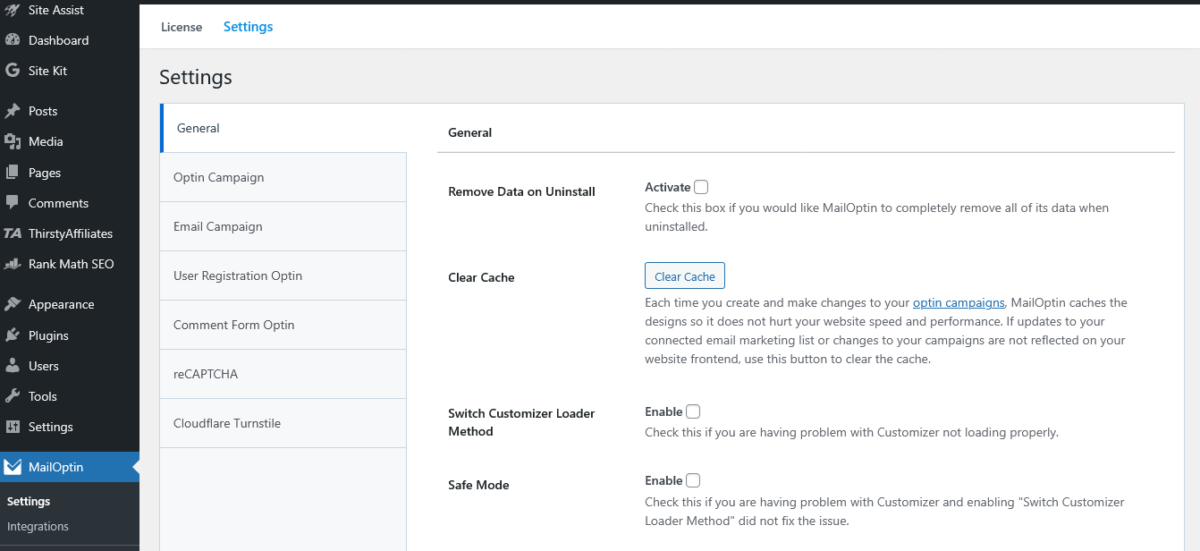
Task: Open the Media menu label
Action: [46, 142]
